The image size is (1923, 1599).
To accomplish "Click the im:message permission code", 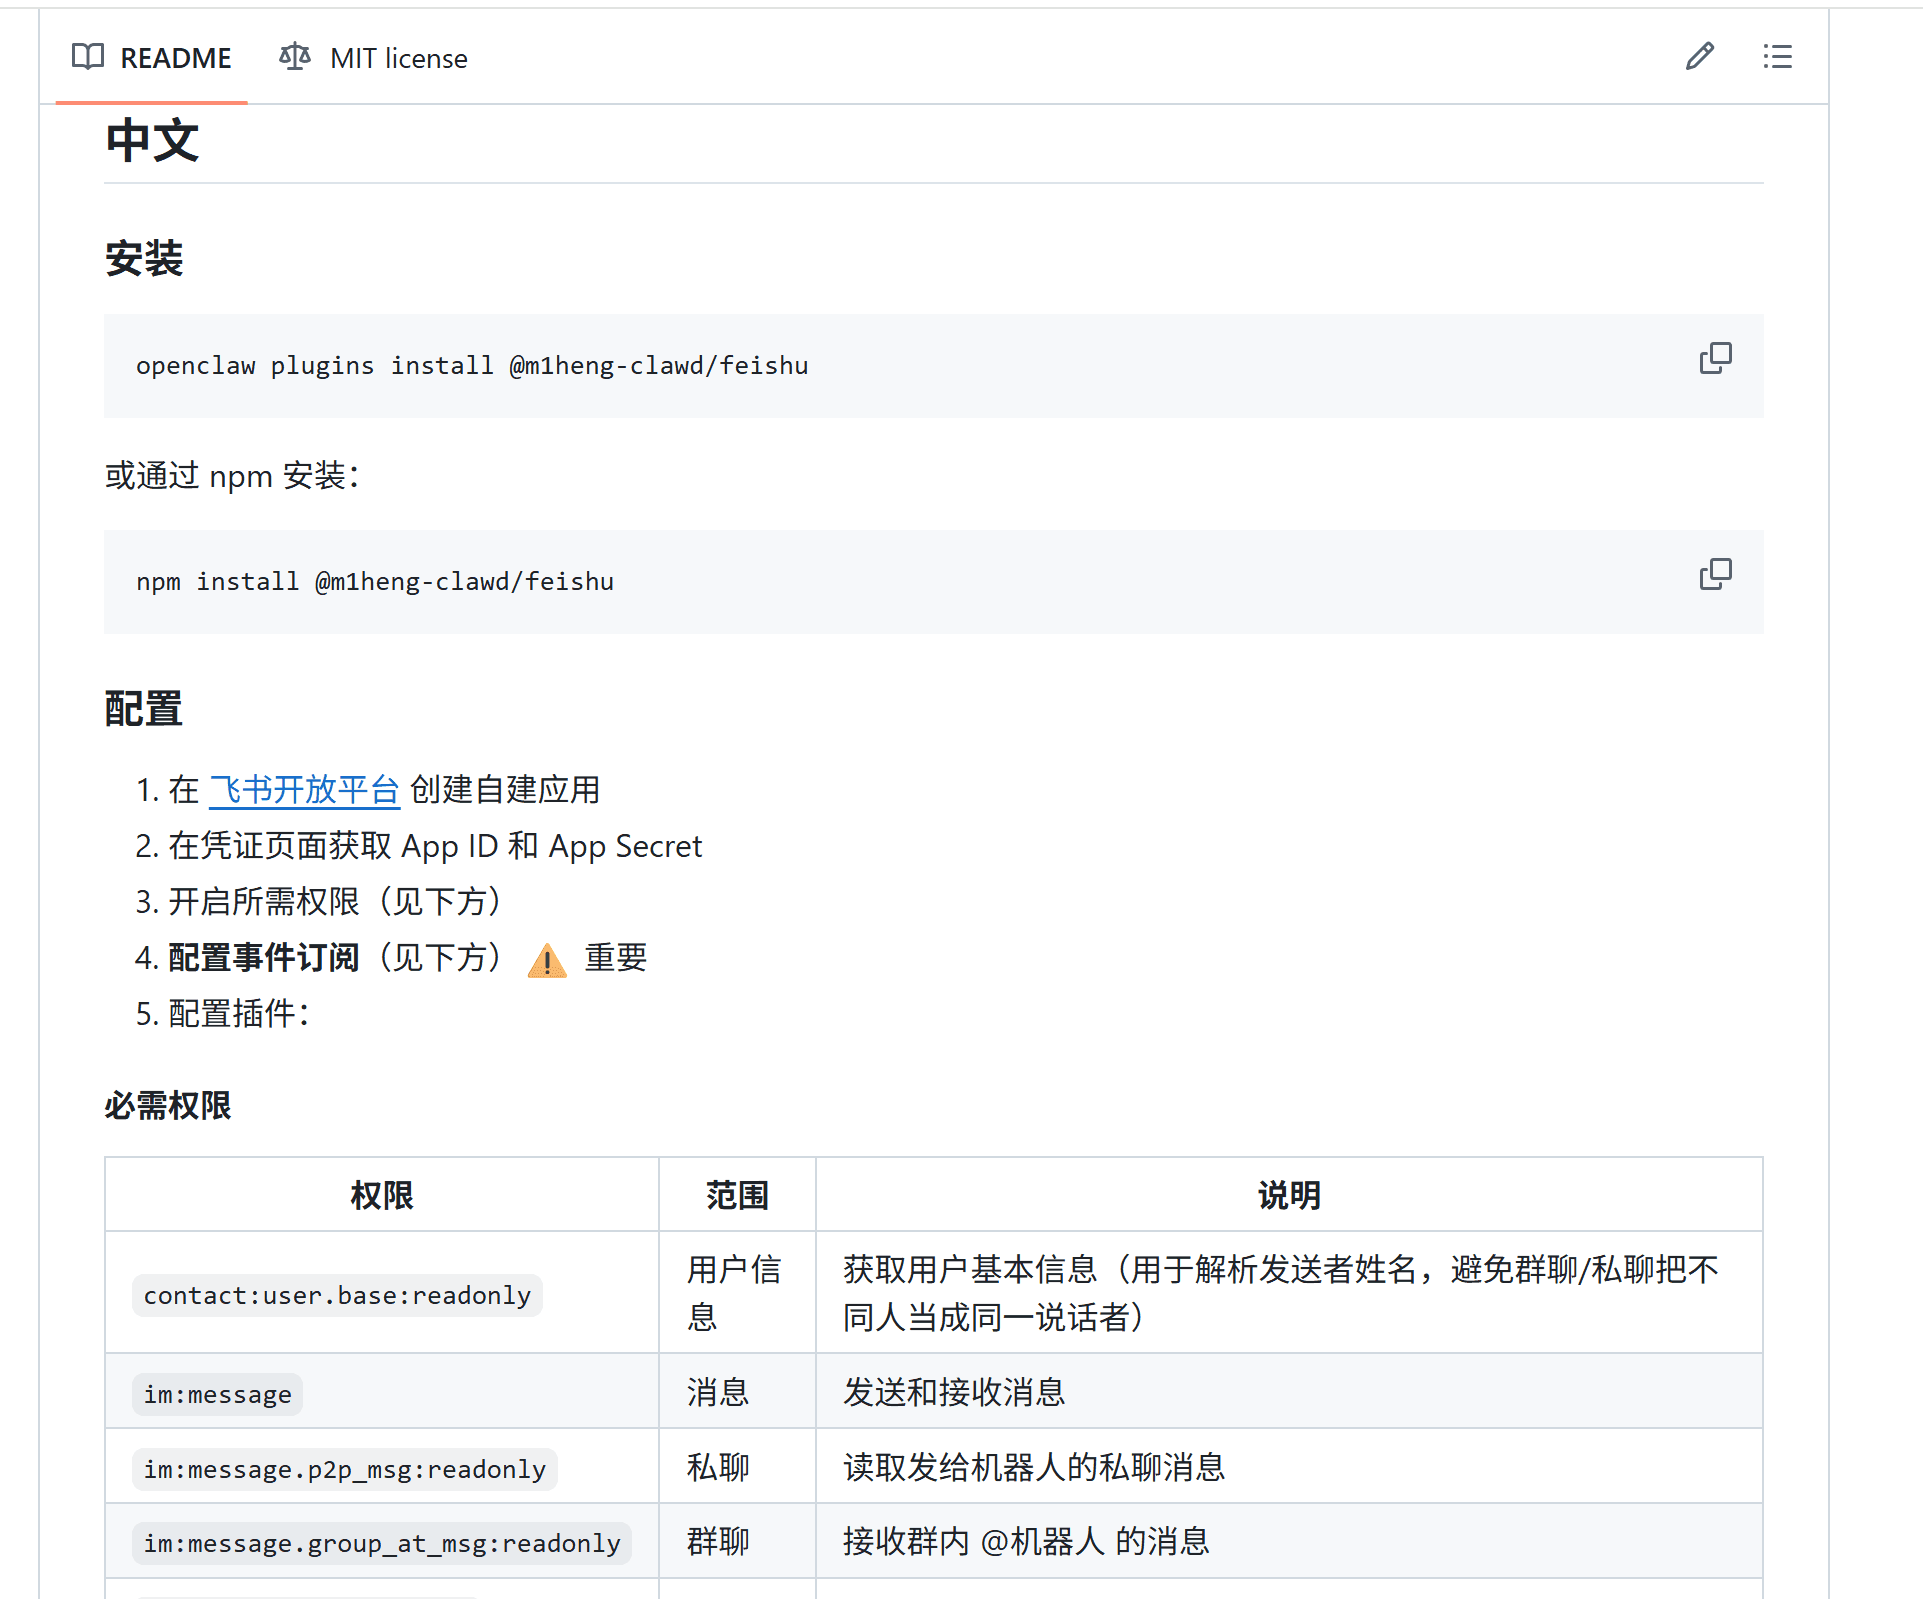I will point(217,1394).
